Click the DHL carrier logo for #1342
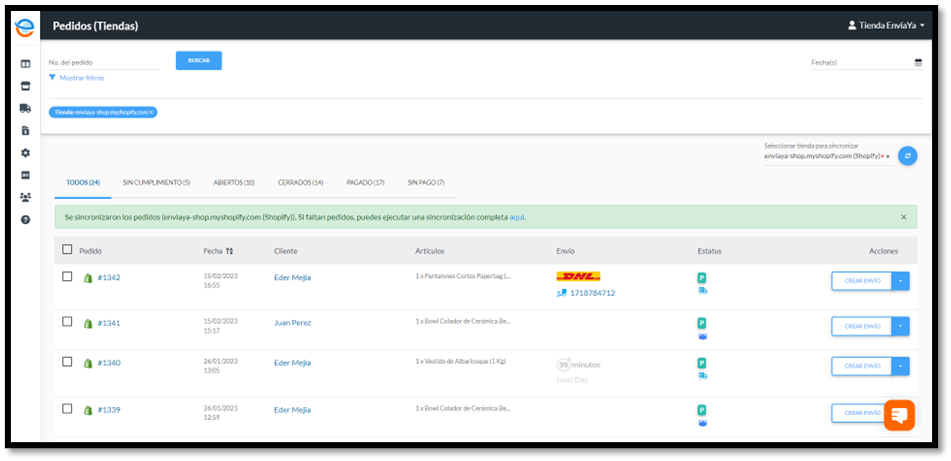This screenshot has width=951, height=461. [x=578, y=277]
